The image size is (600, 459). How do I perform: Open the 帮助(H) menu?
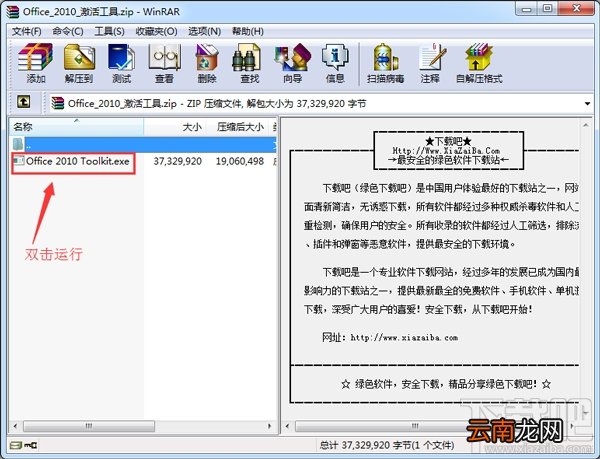click(248, 31)
